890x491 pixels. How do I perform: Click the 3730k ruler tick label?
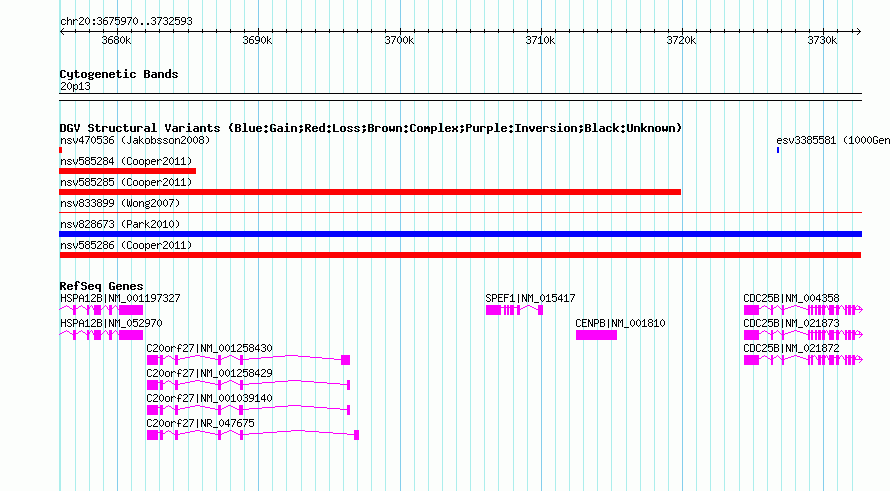[822, 40]
